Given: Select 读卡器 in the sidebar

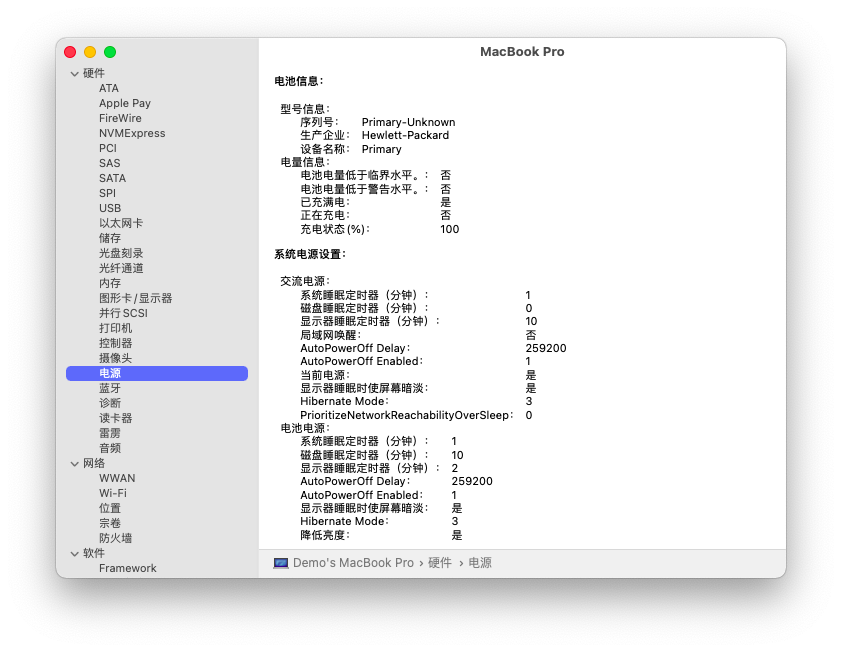Looking at the screenshot, I should (x=115, y=418).
